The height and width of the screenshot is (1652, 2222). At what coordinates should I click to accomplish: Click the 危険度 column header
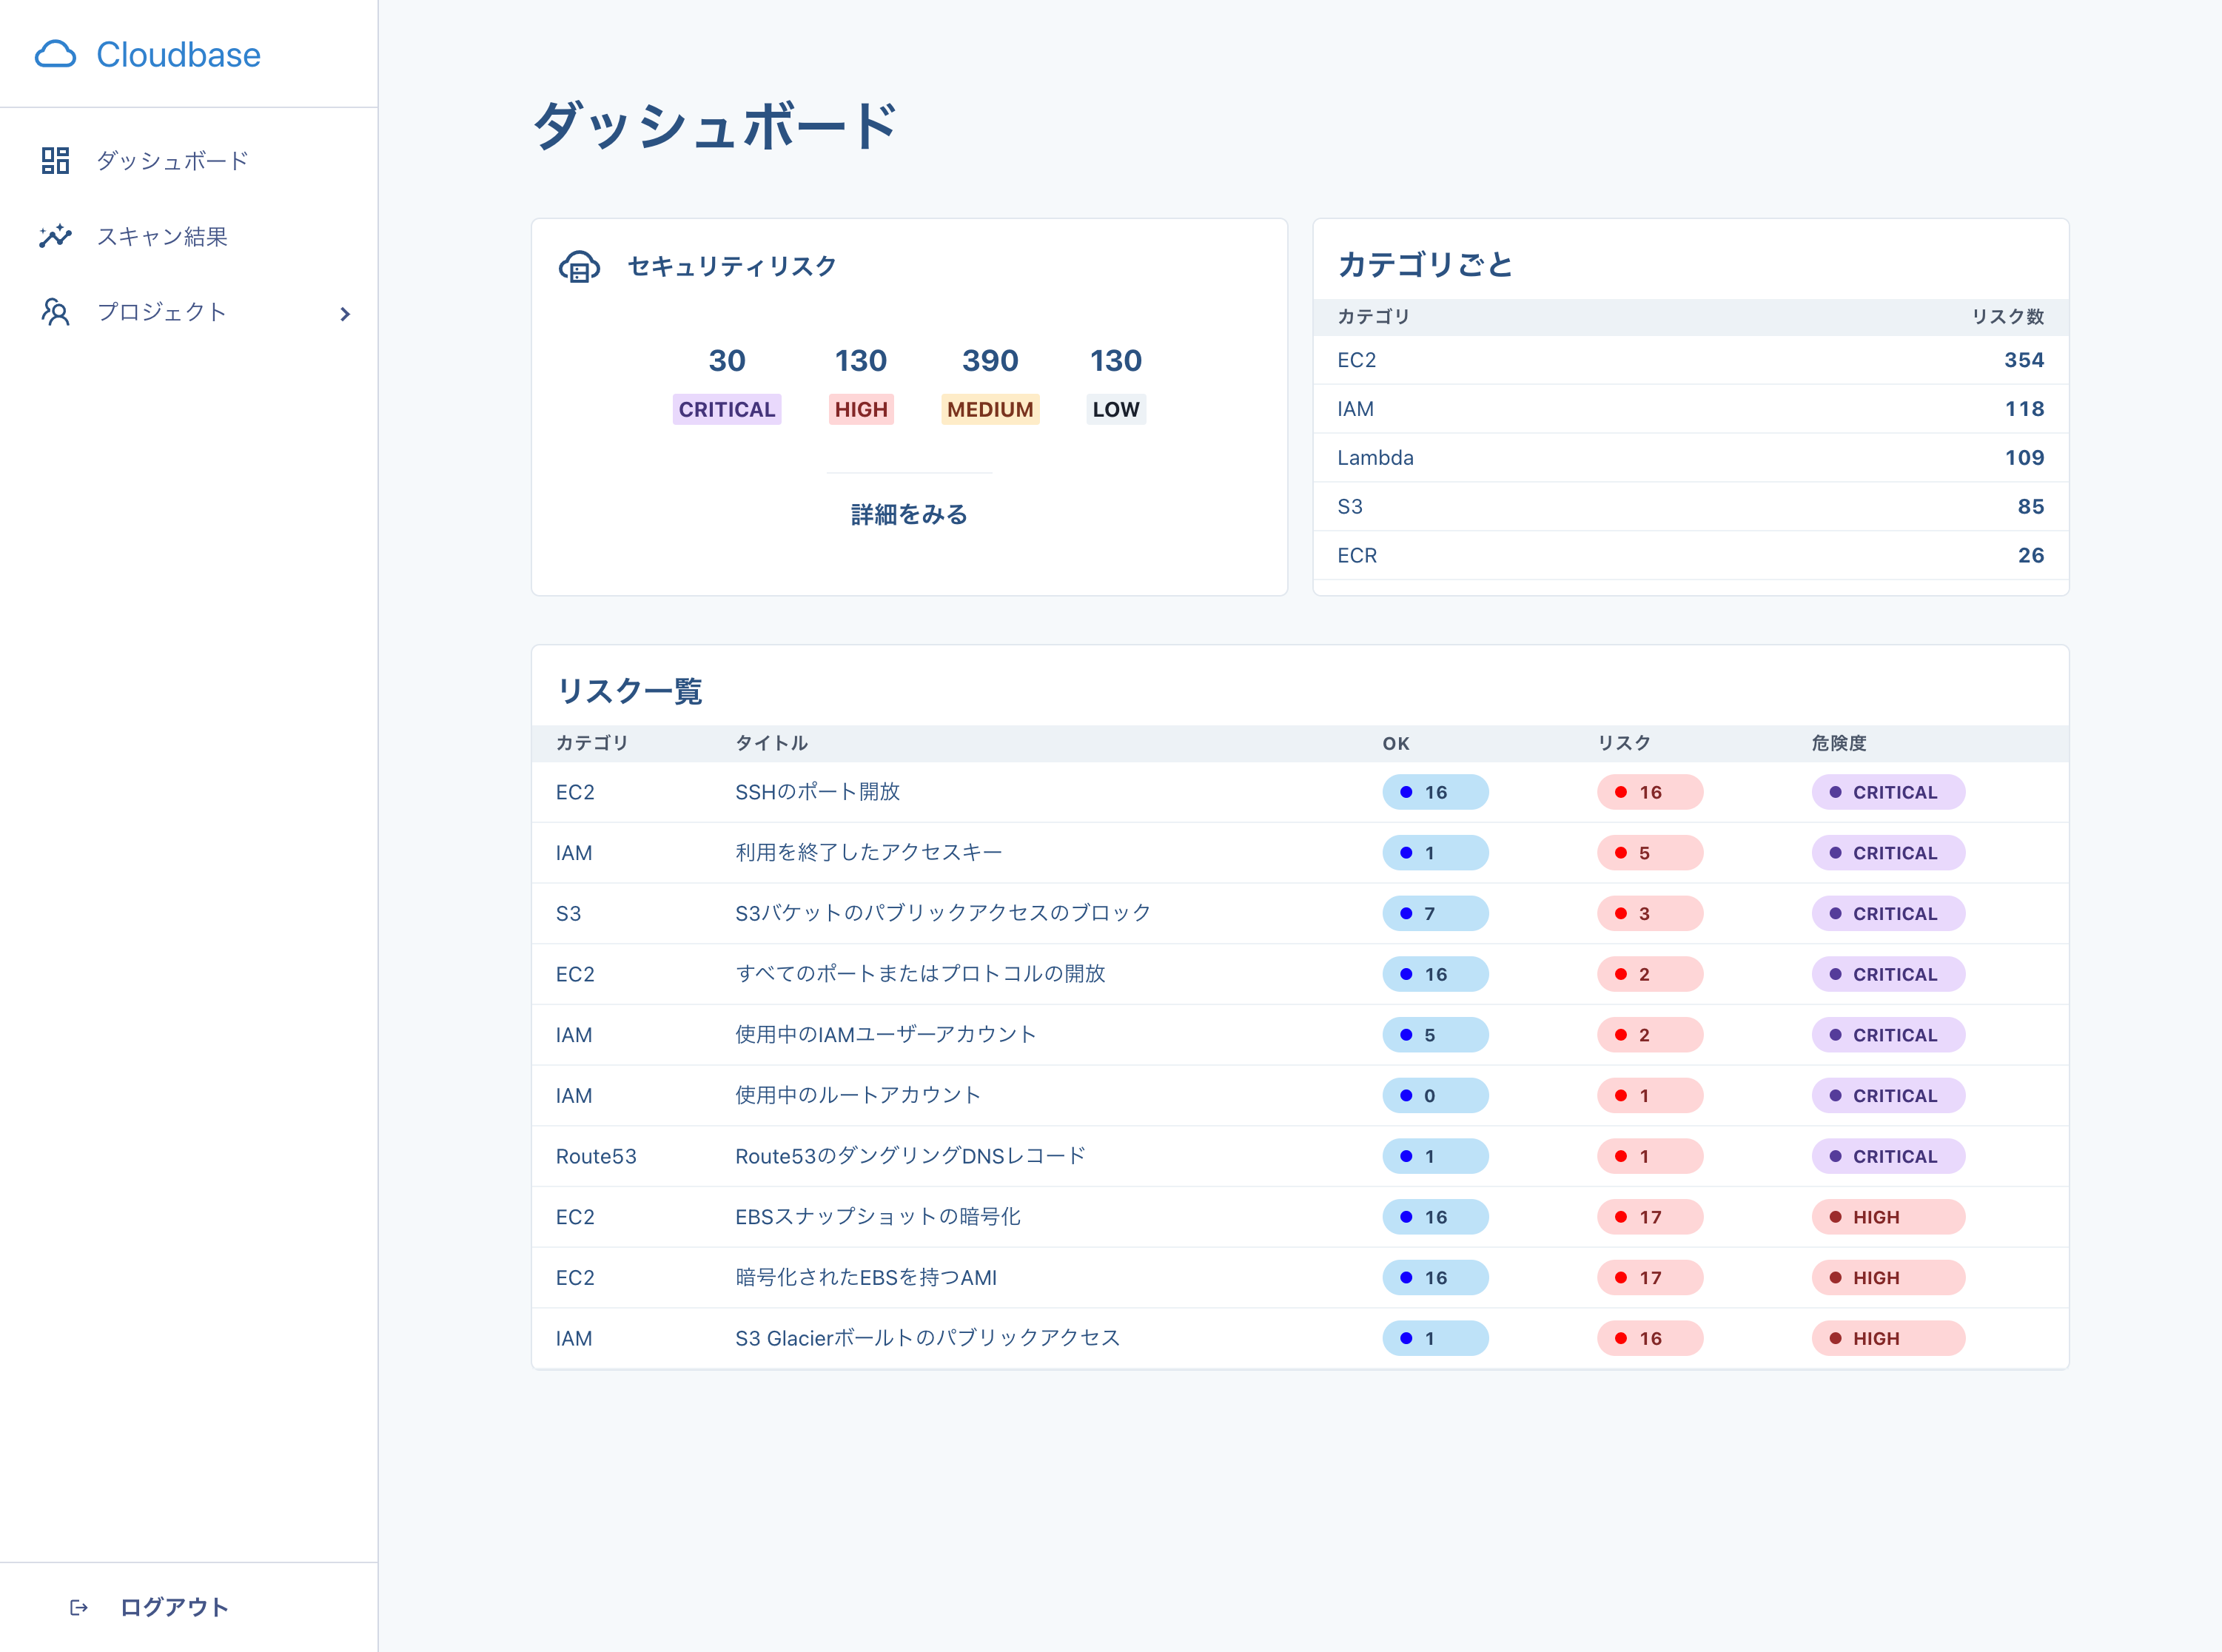tap(1838, 743)
